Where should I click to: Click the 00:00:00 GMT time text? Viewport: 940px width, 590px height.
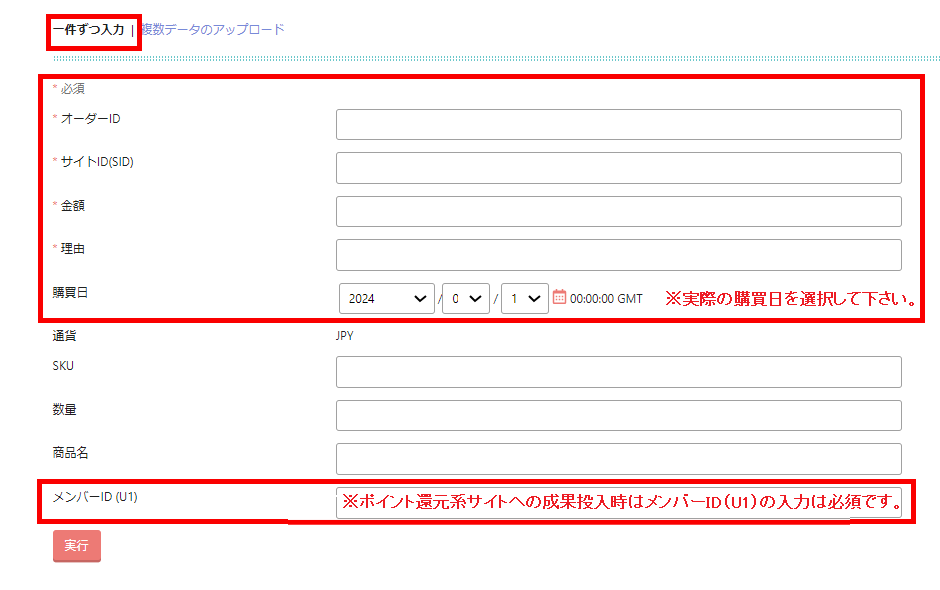pos(606,298)
